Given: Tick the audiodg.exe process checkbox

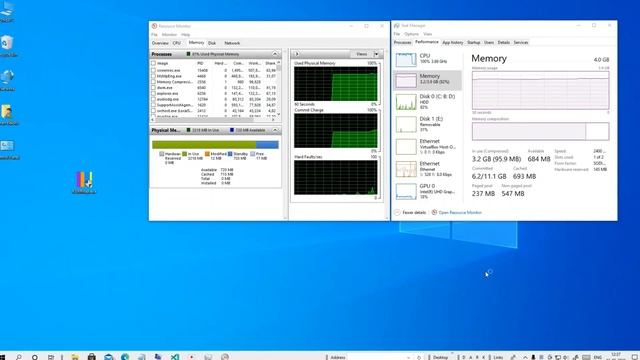Looking at the screenshot, I should (153, 99).
